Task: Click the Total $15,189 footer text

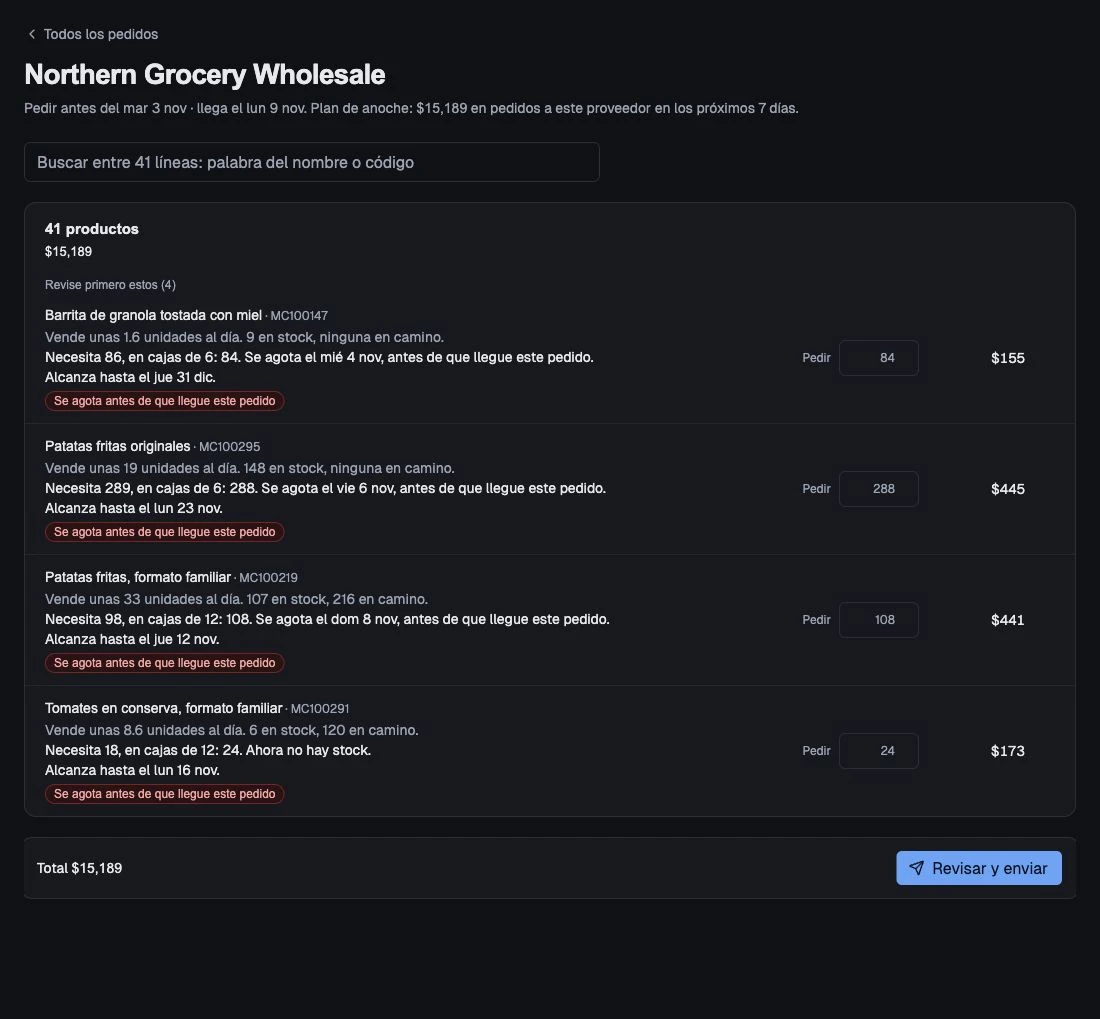Action: click(x=79, y=868)
